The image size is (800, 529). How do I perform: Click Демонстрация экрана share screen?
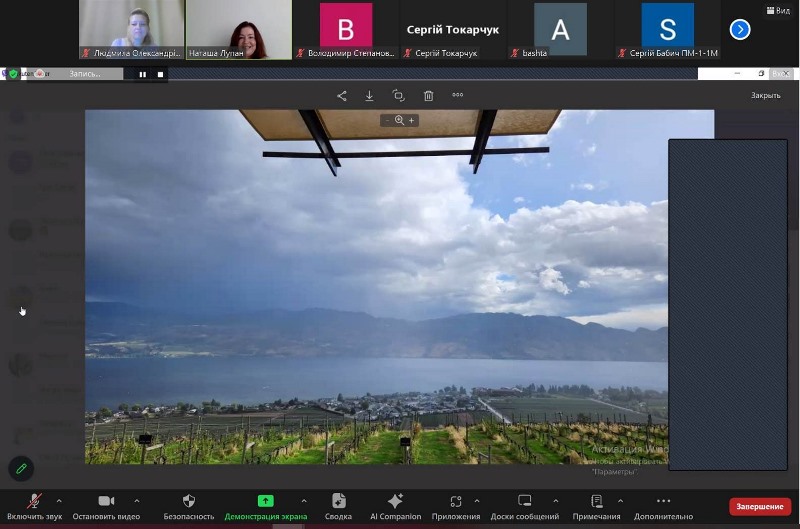(266, 507)
